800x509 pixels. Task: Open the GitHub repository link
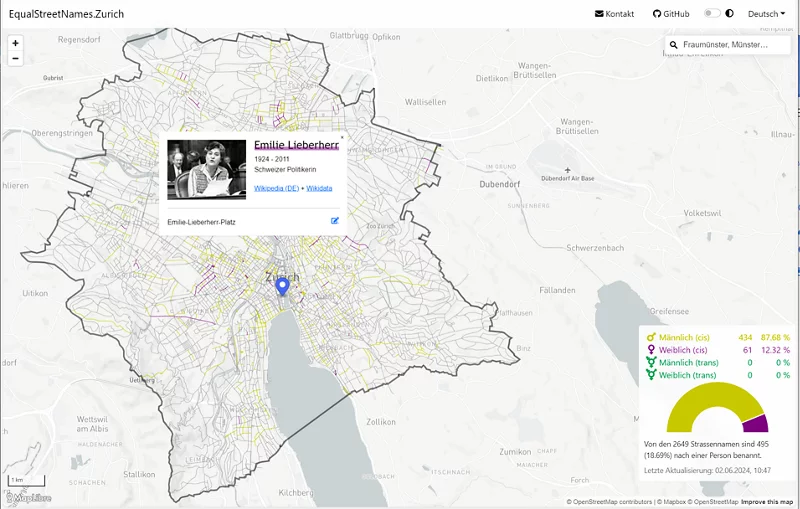point(671,14)
